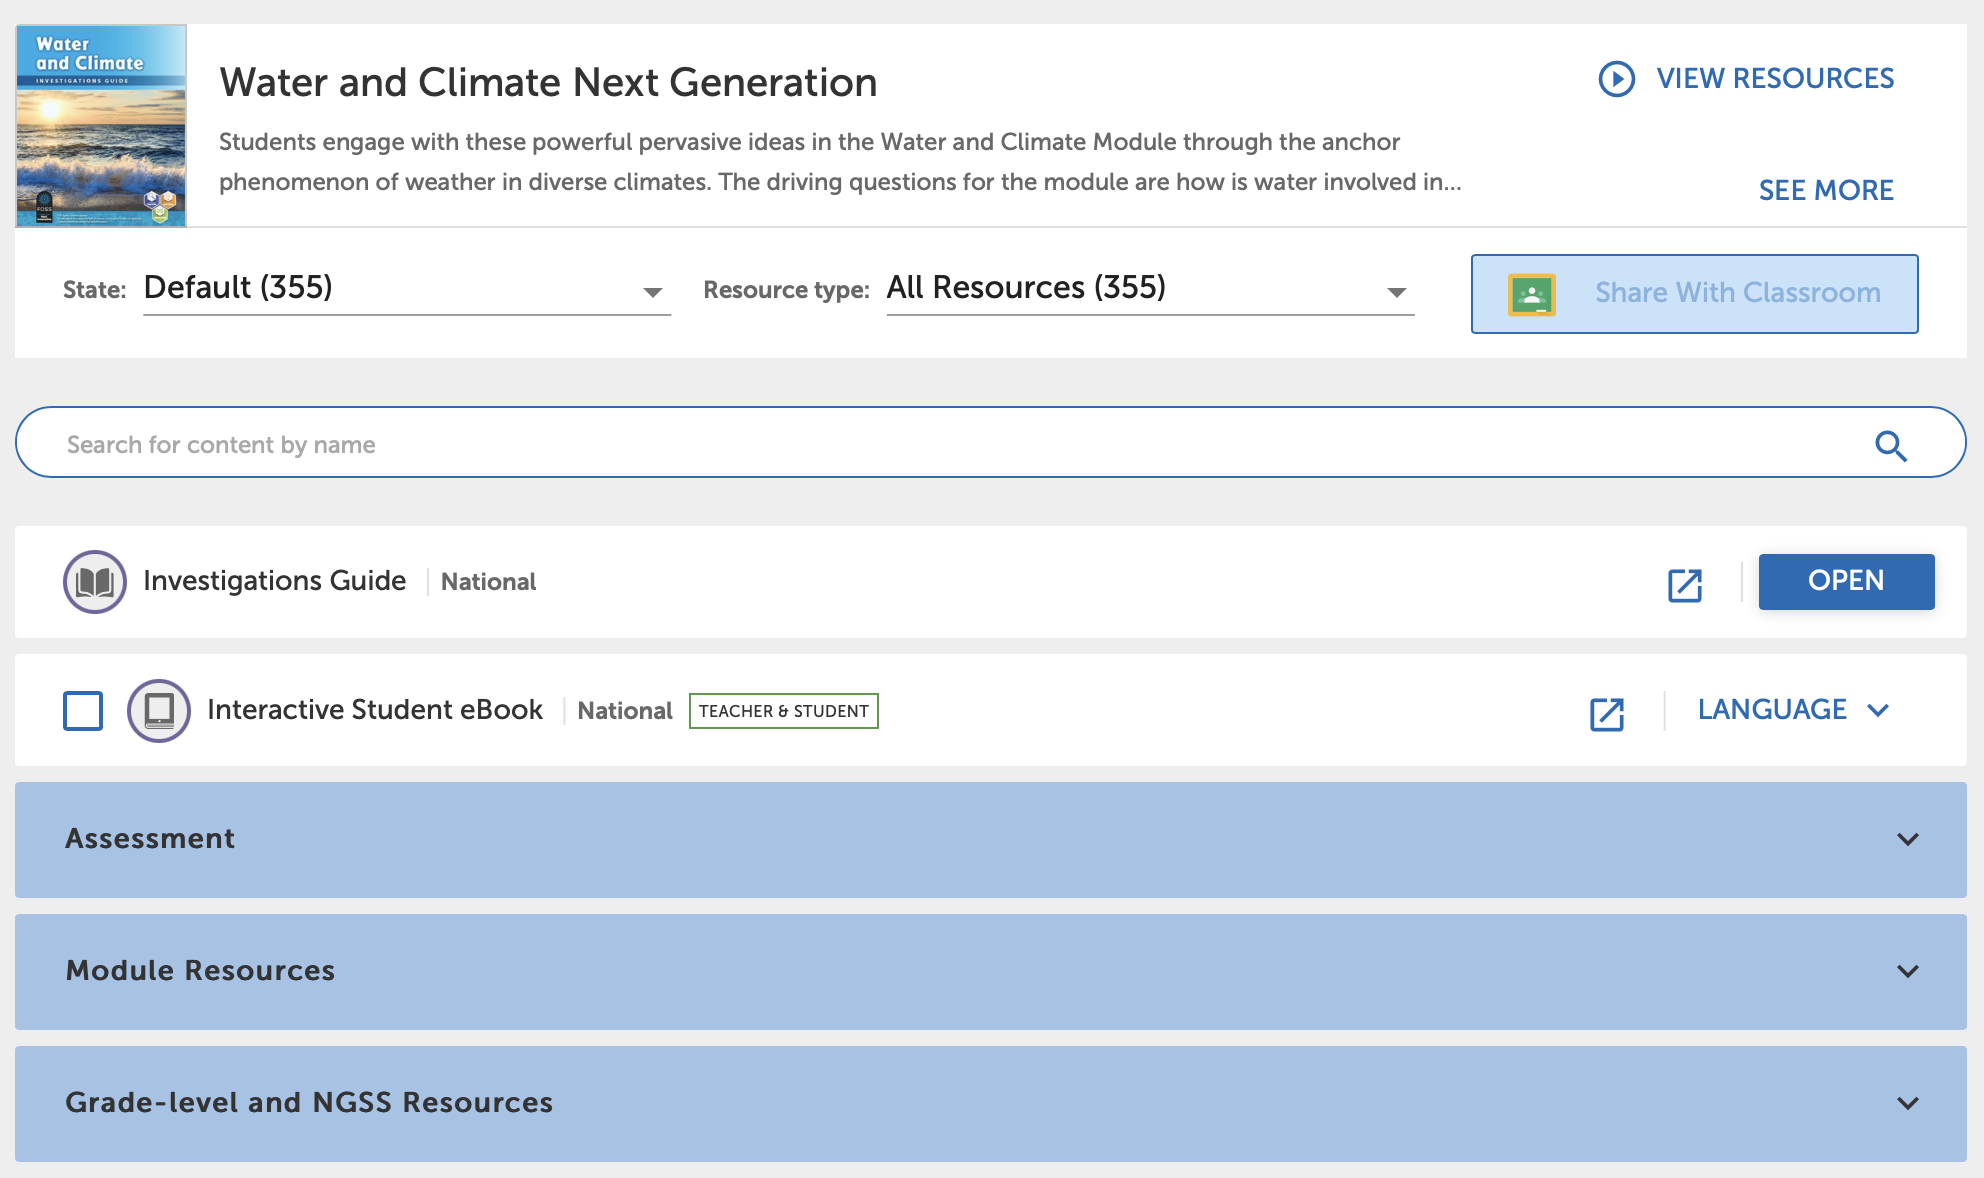
Task: Check the Interactive Student eBook checkbox
Action: (x=83, y=711)
